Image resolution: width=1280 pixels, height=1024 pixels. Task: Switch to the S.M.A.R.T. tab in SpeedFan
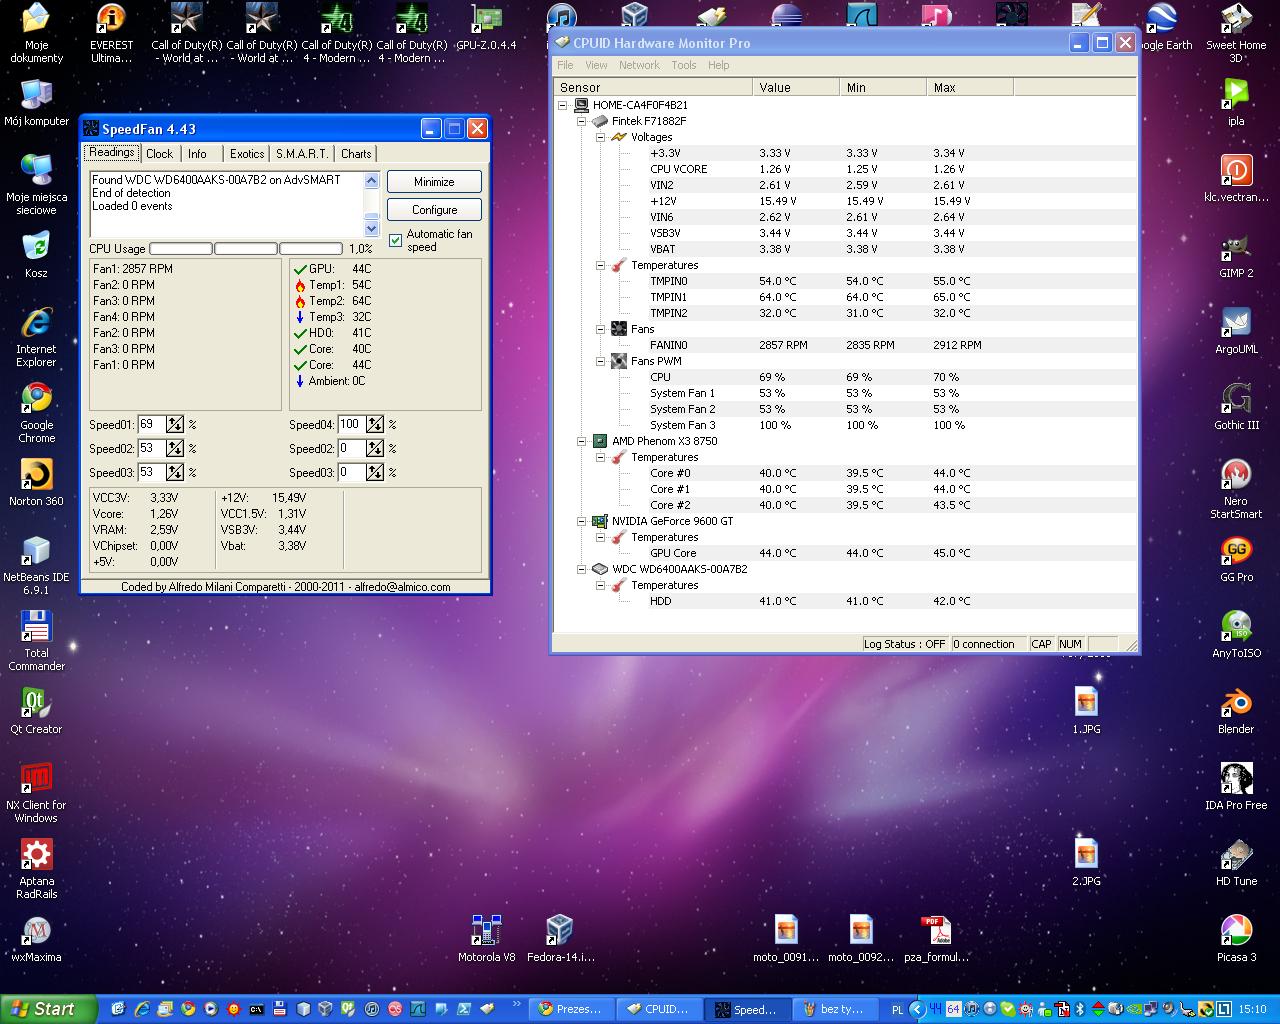(x=301, y=153)
